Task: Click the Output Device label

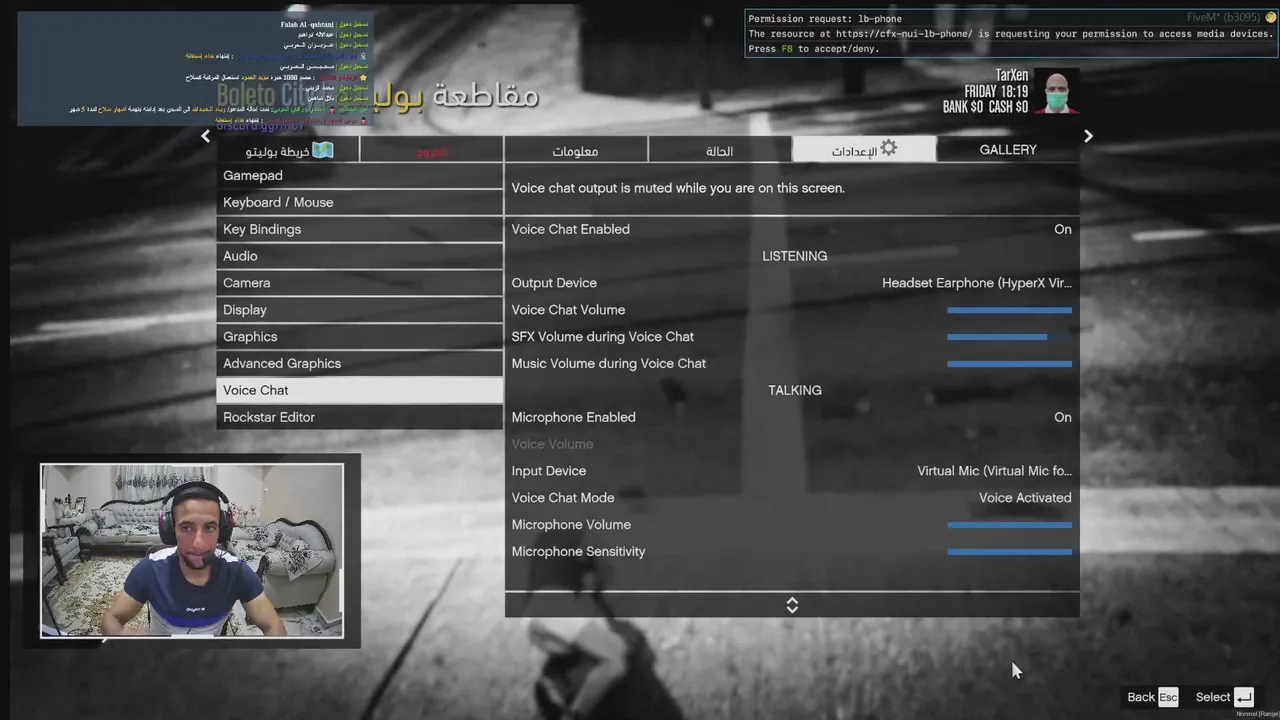Action: tap(554, 283)
